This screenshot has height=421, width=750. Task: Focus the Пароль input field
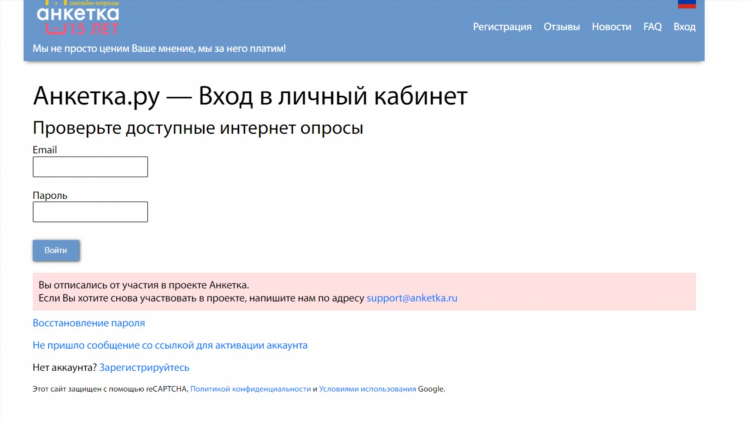pyautogui.click(x=90, y=211)
